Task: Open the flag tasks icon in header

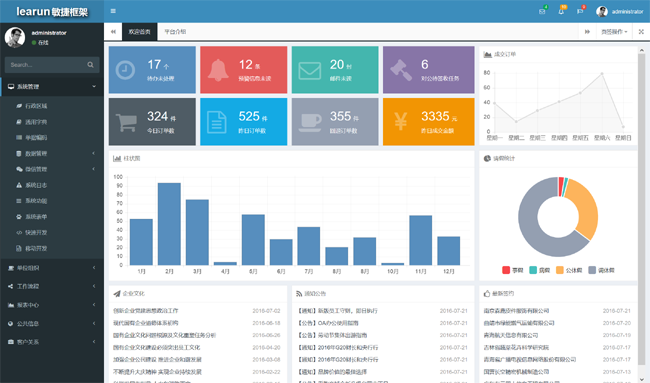Action: point(580,12)
